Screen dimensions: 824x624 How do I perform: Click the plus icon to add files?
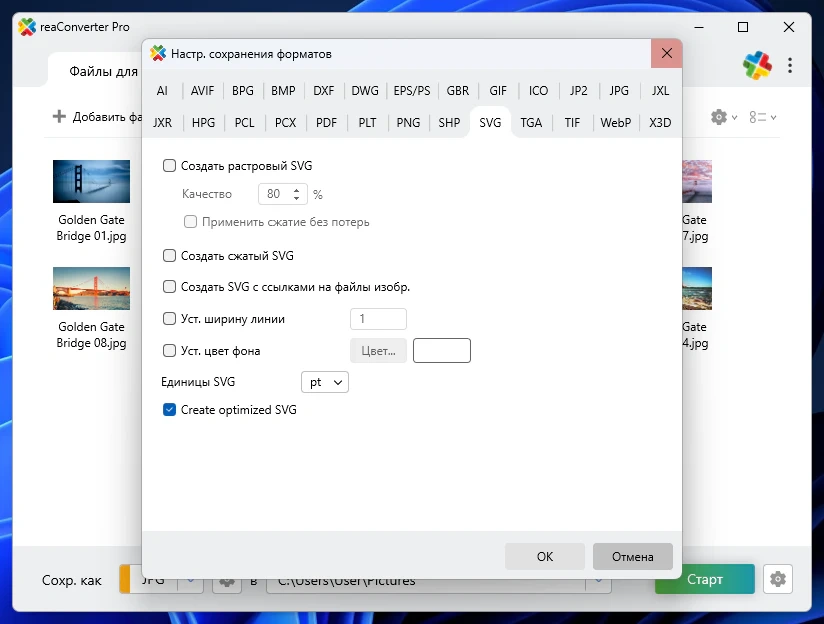click(59, 117)
